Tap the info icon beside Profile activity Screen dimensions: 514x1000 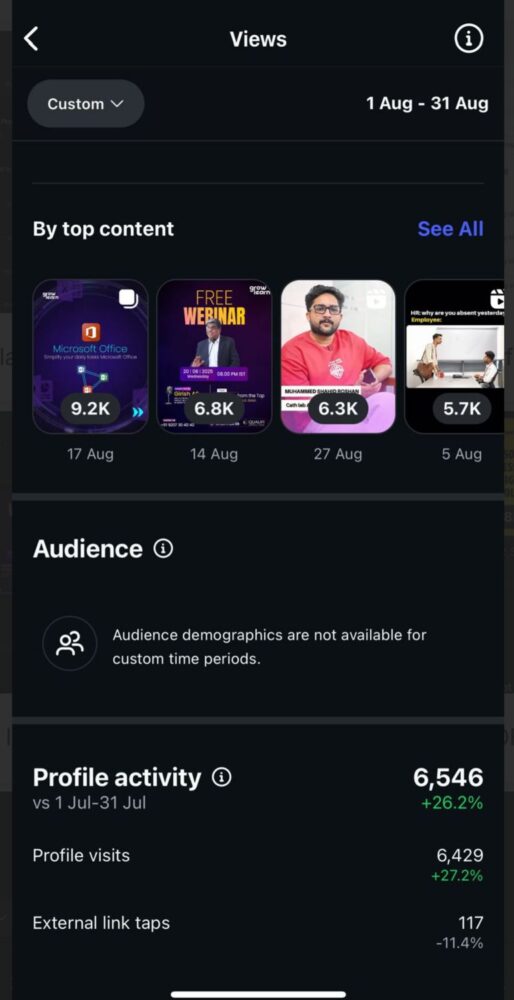(x=222, y=777)
